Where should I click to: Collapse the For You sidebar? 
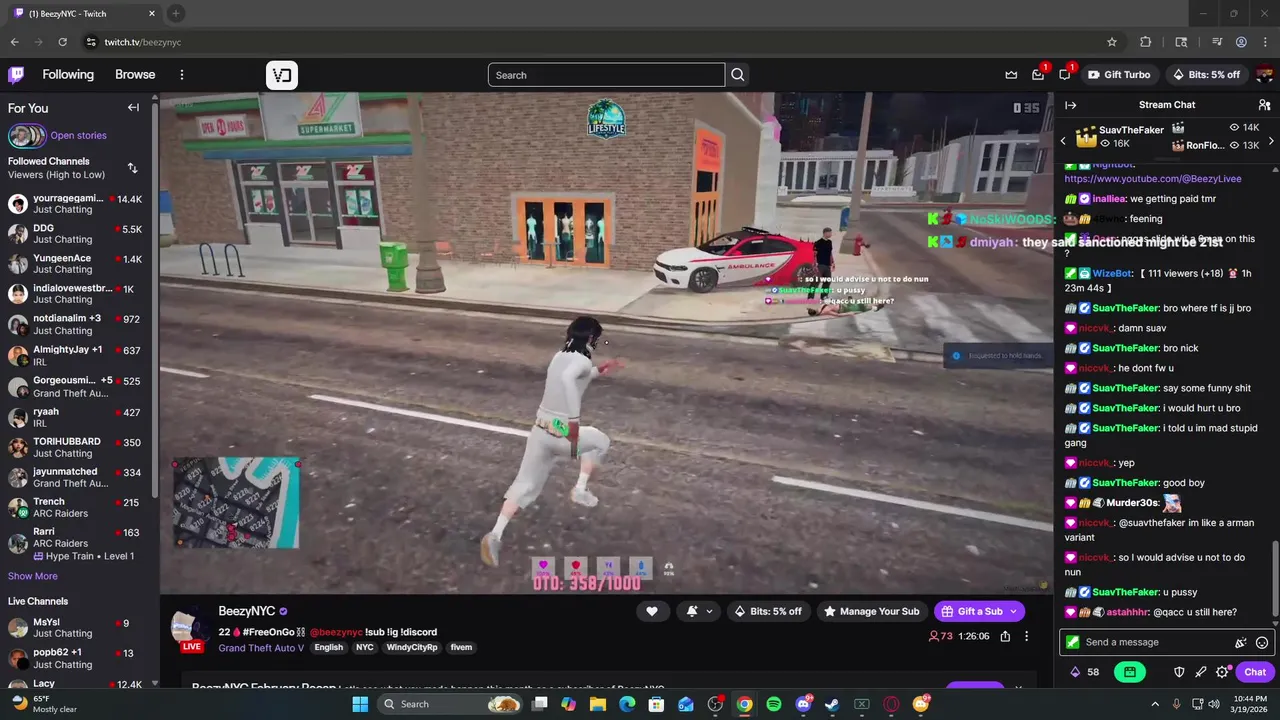tap(133, 108)
